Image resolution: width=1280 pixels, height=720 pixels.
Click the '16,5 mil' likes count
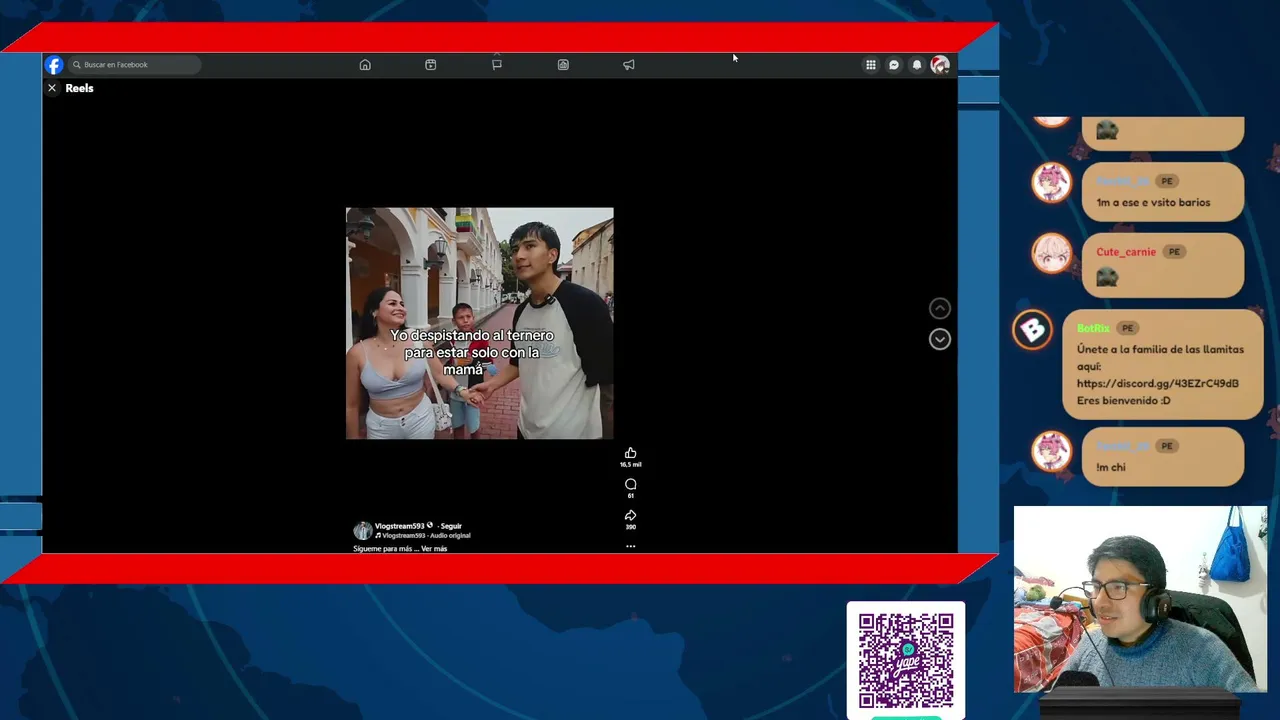point(630,465)
